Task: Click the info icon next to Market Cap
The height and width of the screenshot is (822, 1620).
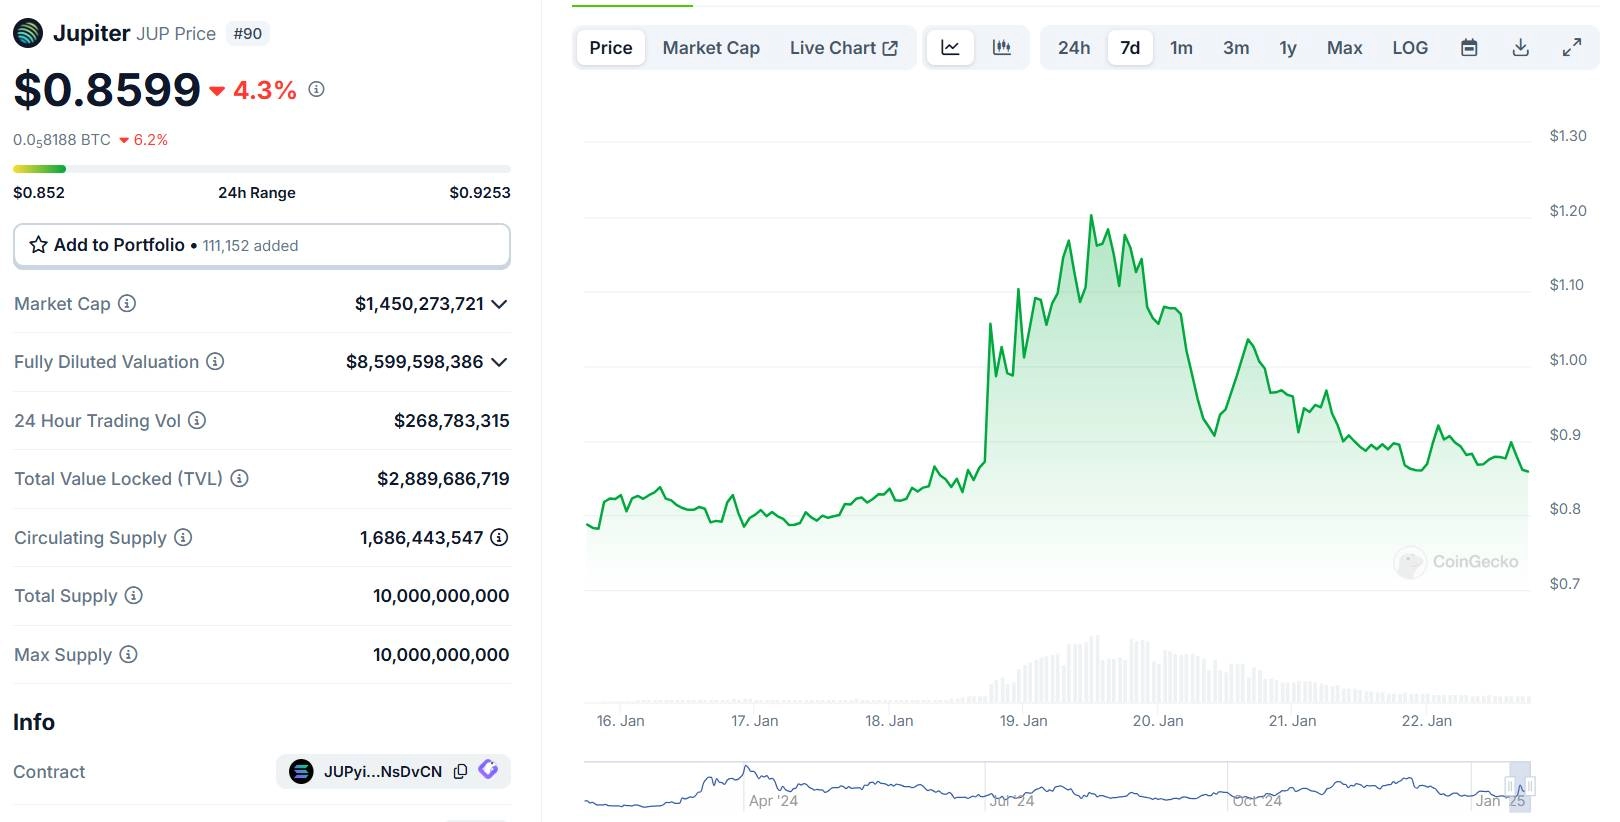Action: point(127,303)
